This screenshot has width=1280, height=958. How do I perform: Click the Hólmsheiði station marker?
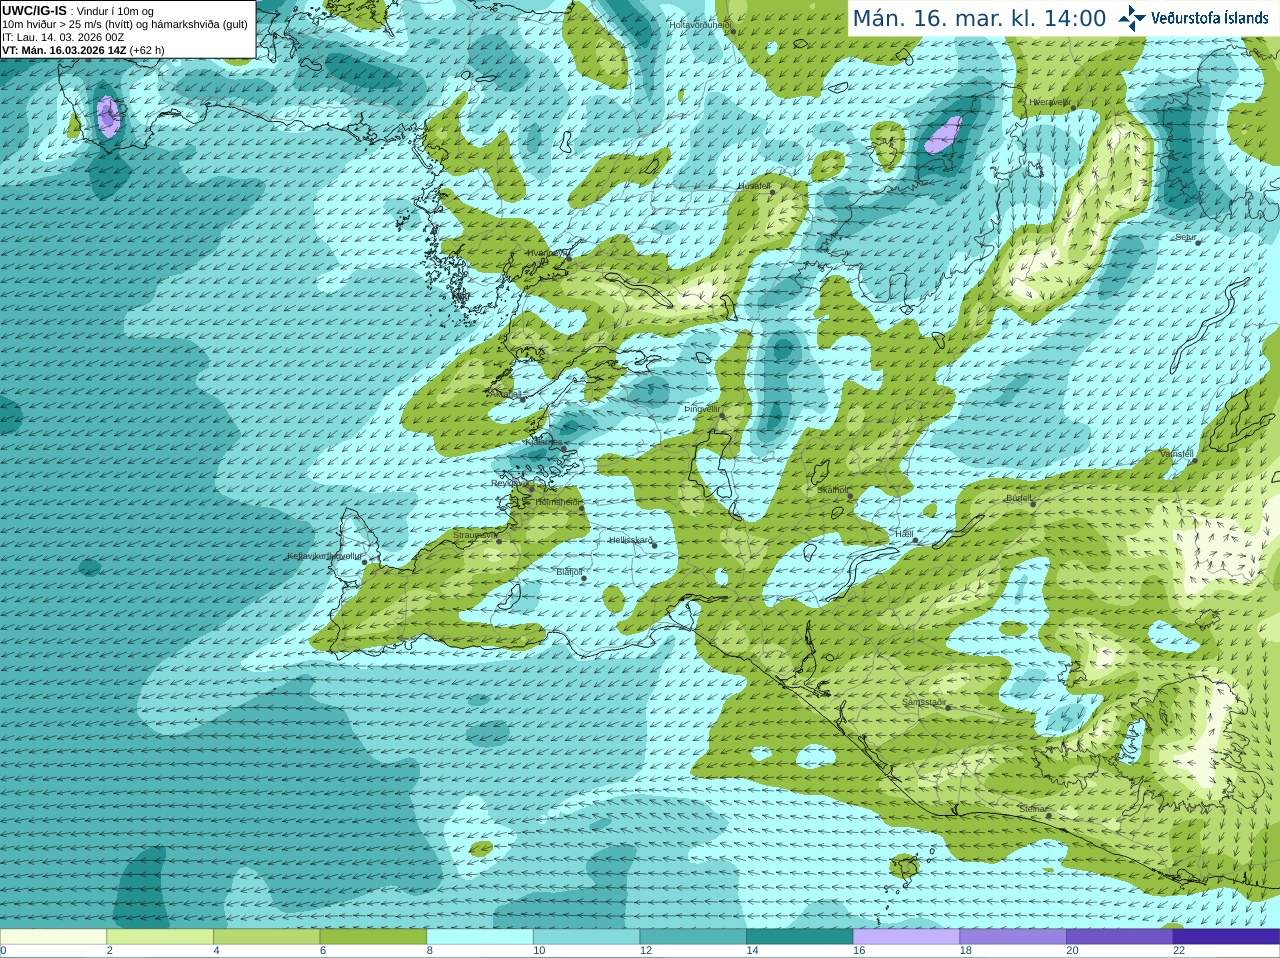click(583, 508)
